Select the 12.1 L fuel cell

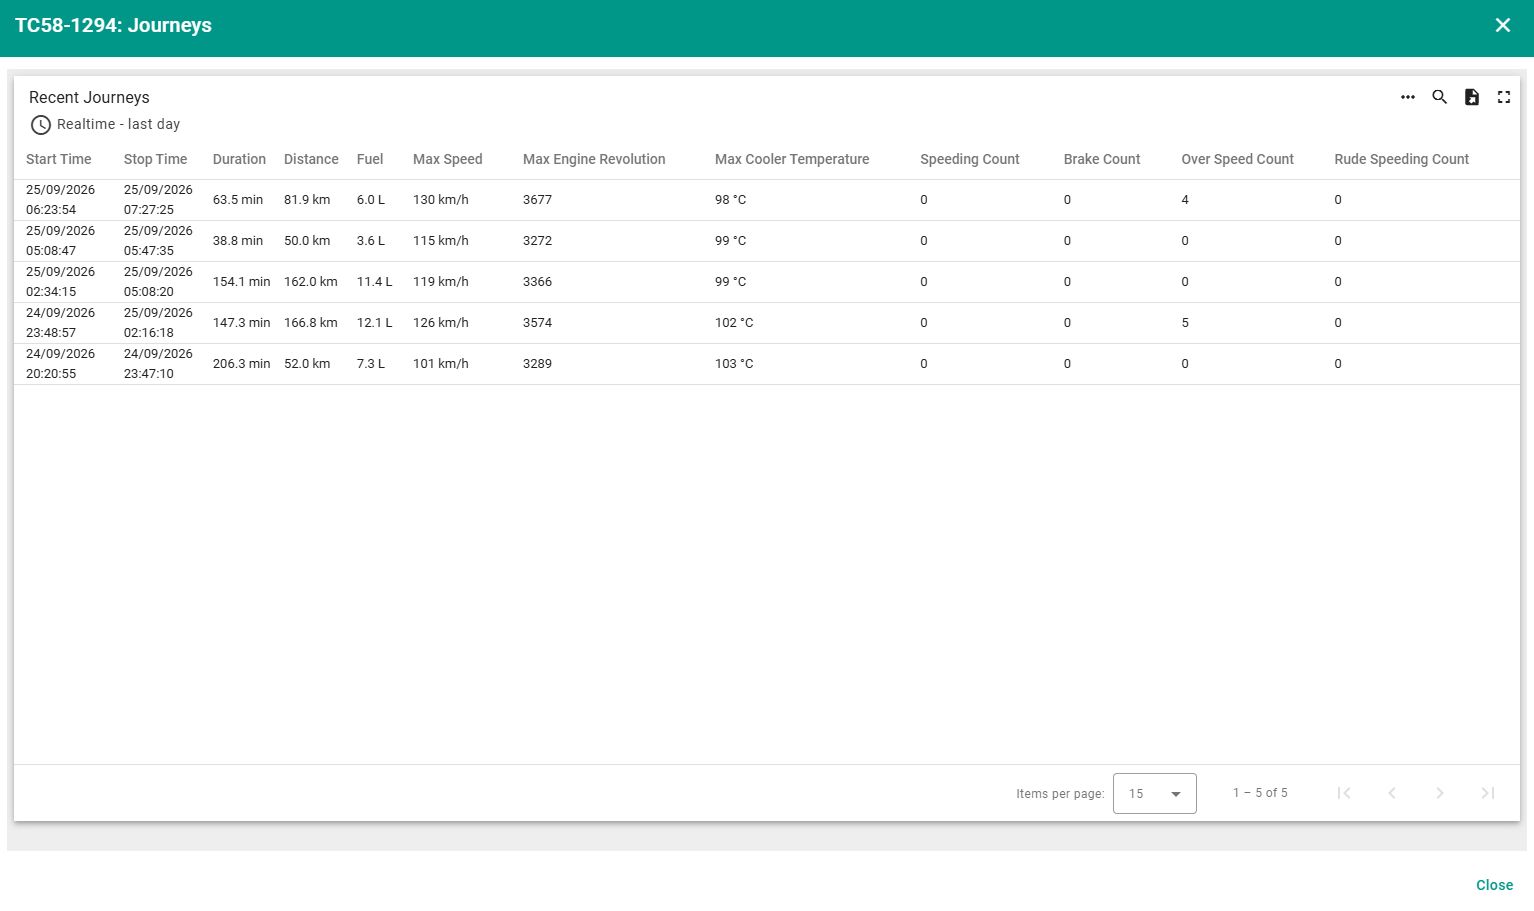click(375, 323)
